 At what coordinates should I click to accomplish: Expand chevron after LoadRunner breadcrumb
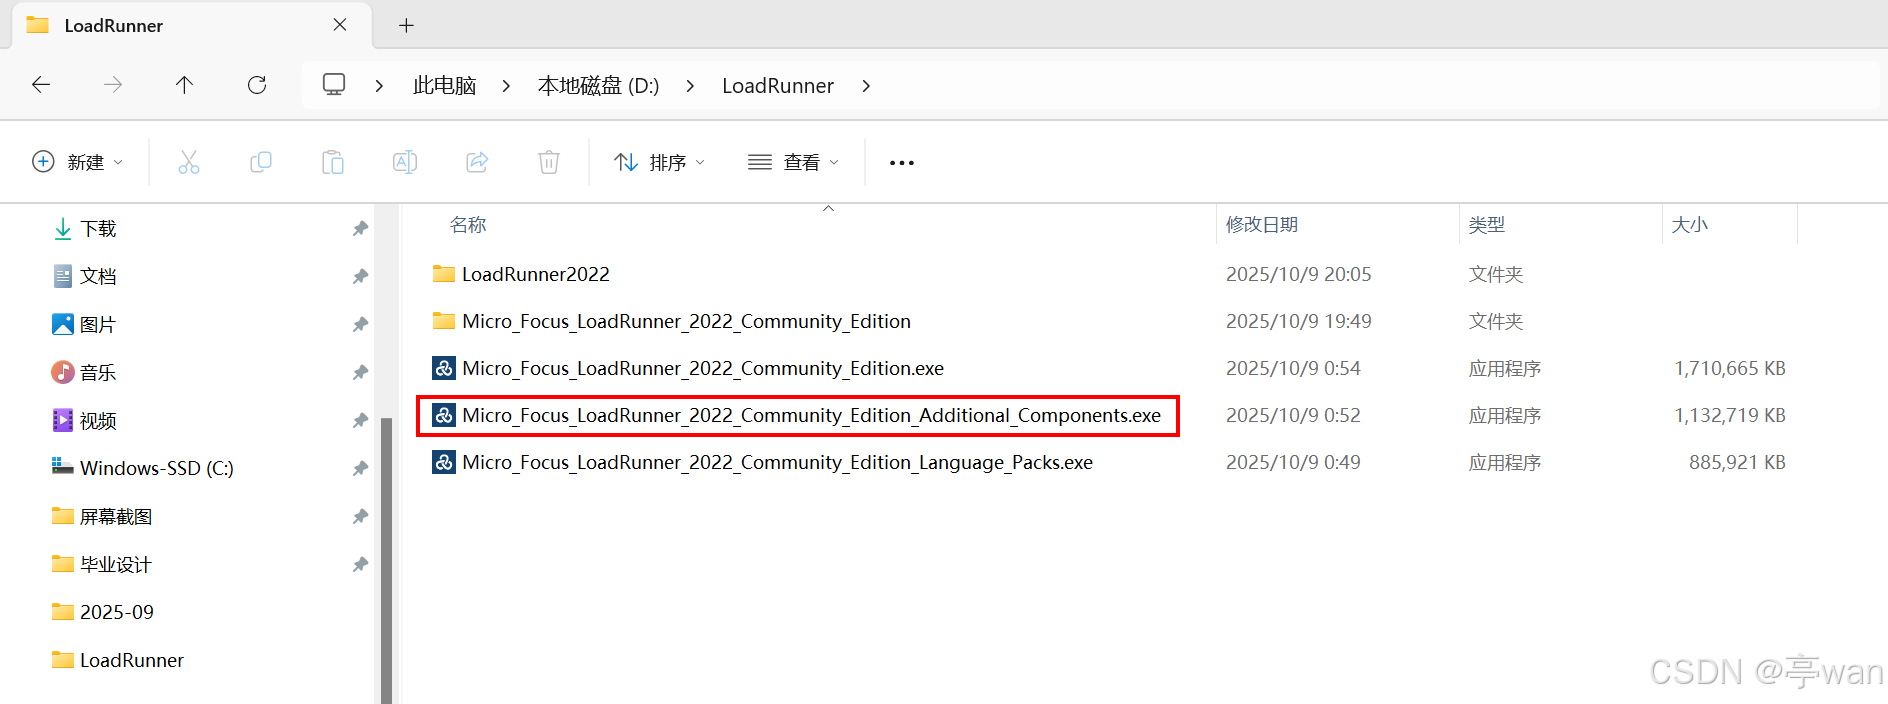pos(866,86)
